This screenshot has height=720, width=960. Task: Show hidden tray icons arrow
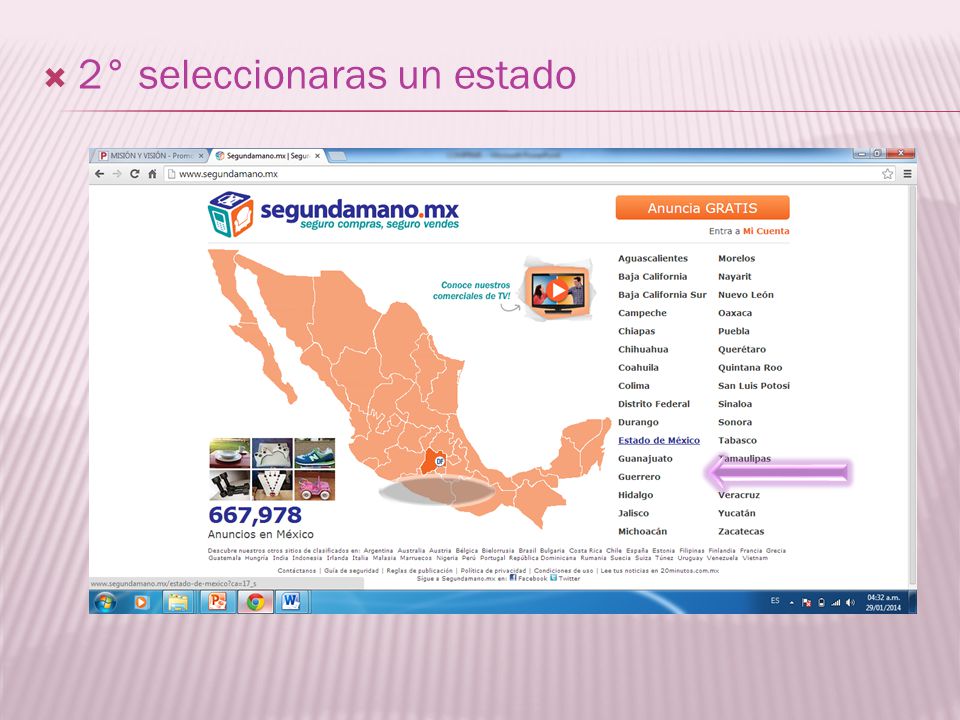click(792, 603)
